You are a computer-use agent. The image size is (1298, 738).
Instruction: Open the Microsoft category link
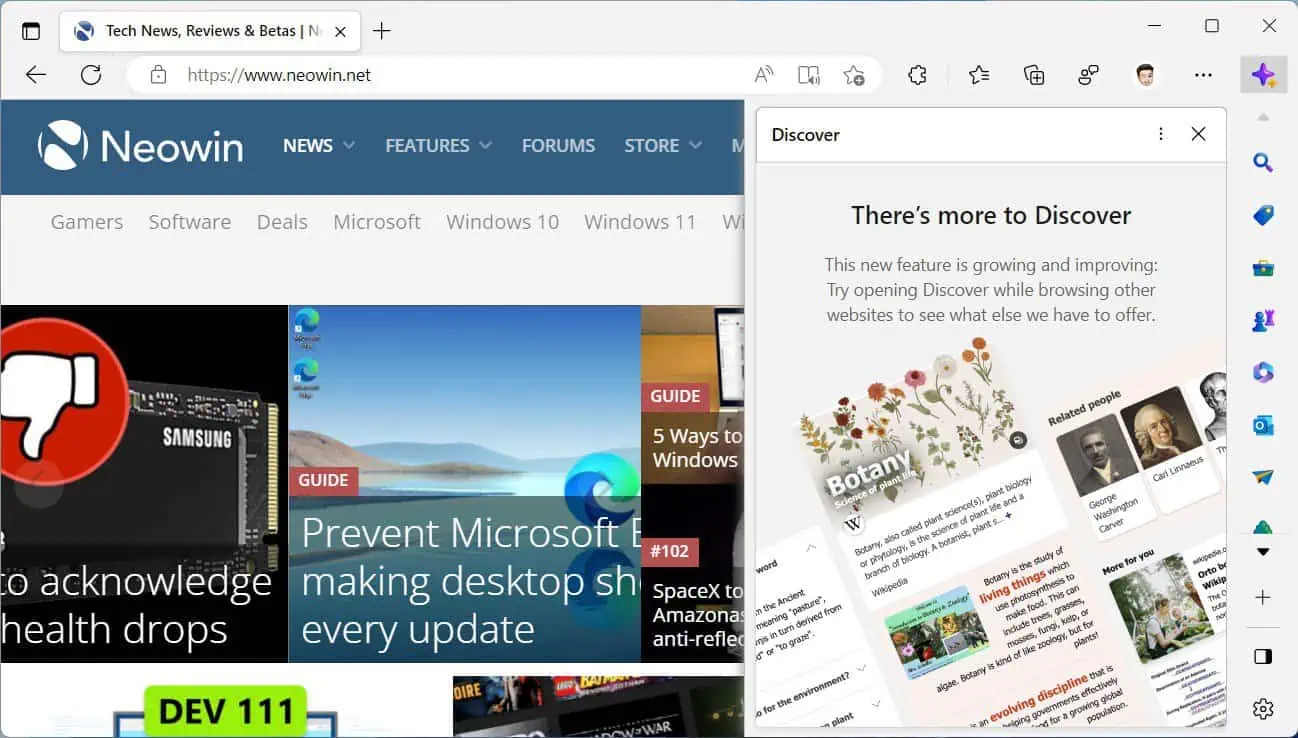[x=377, y=222]
